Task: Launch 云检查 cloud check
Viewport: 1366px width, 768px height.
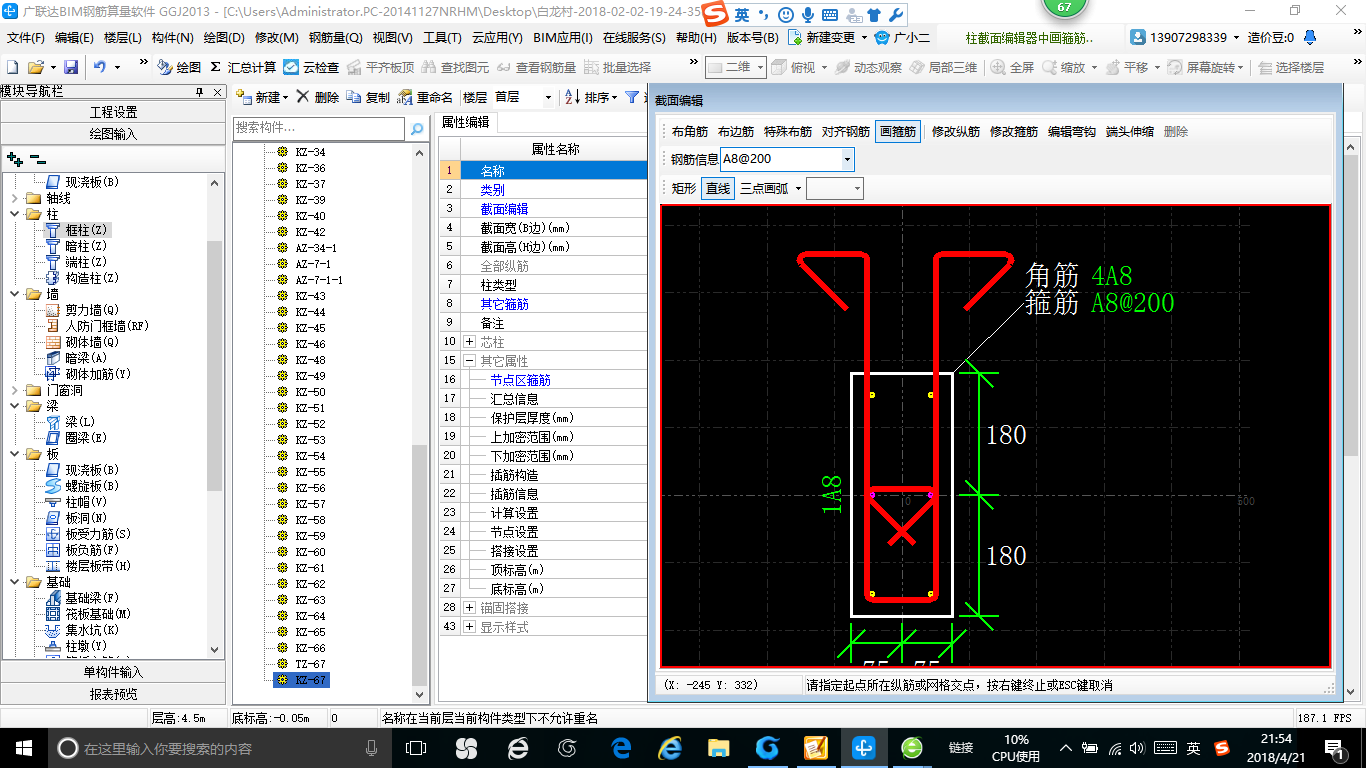Action: coord(311,67)
